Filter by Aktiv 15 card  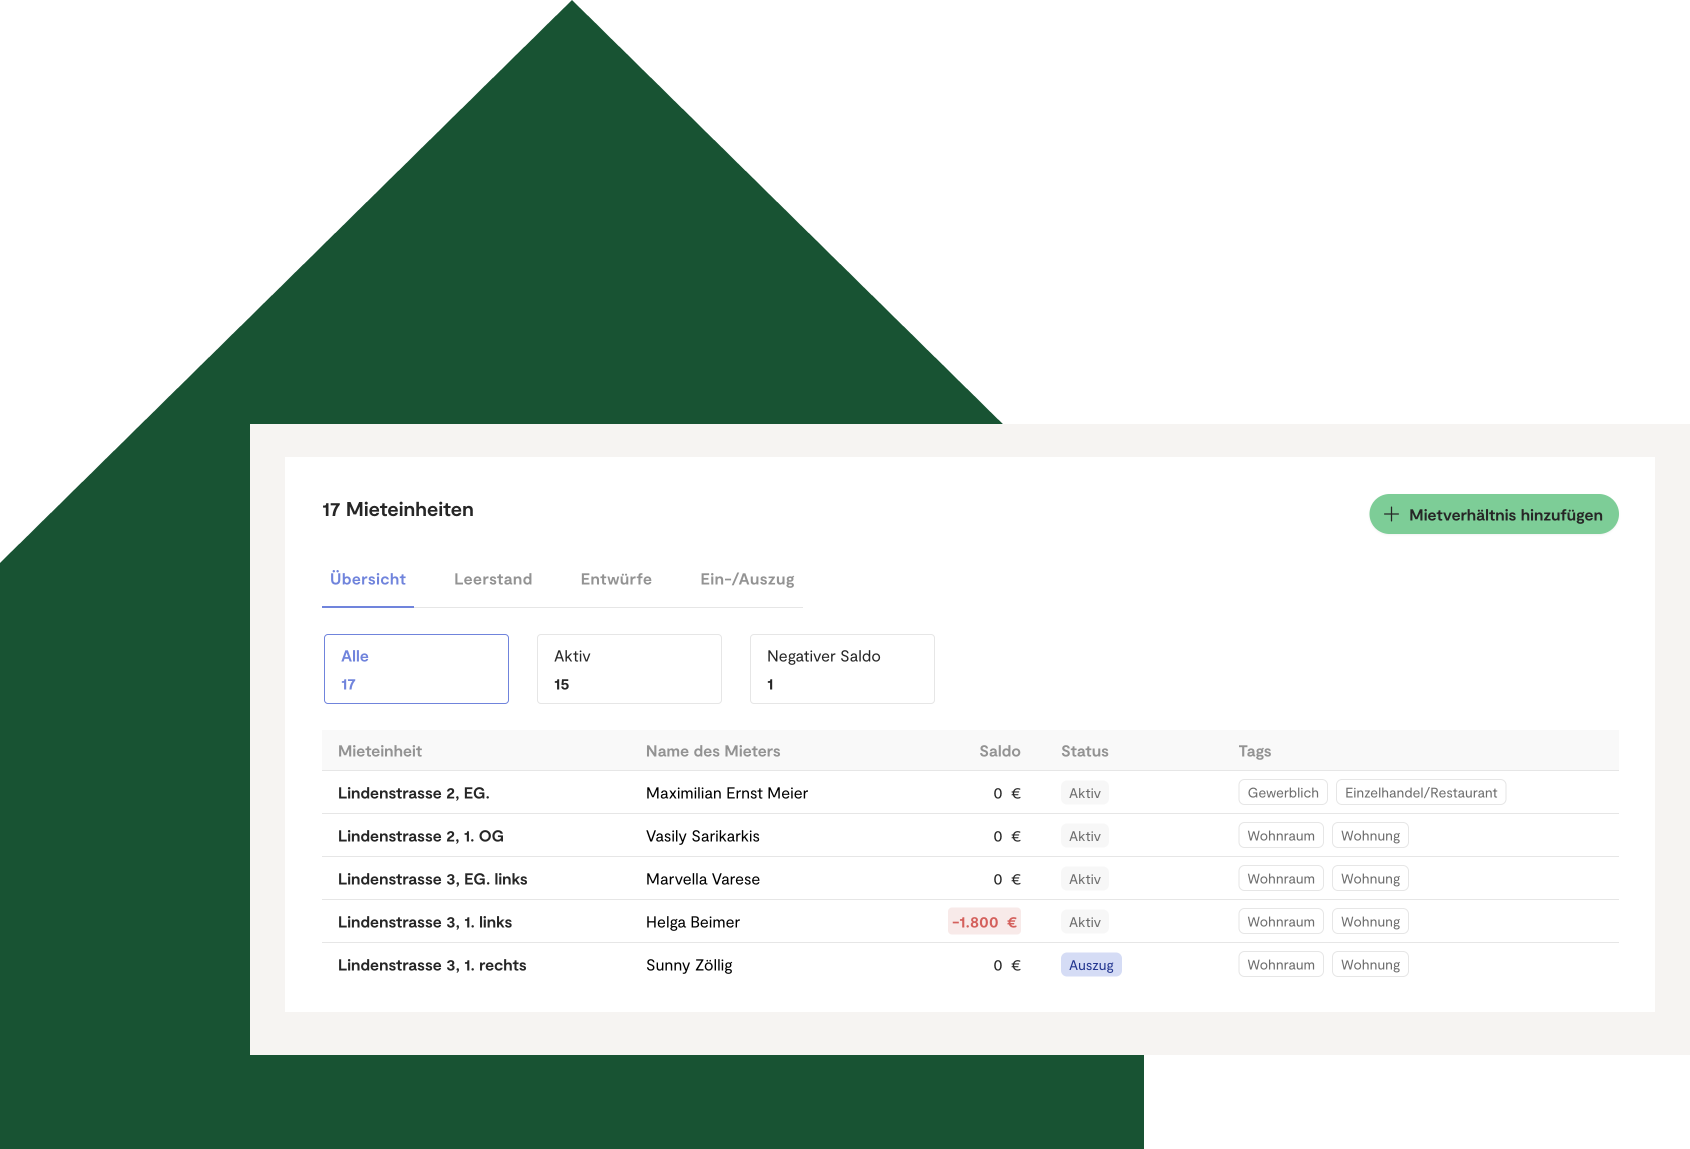click(629, 669)
